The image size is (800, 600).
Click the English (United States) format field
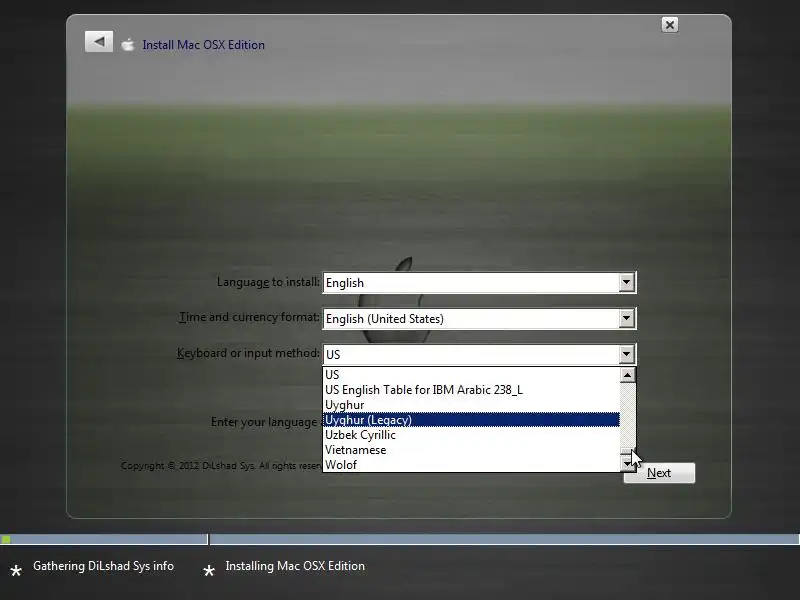479,318
